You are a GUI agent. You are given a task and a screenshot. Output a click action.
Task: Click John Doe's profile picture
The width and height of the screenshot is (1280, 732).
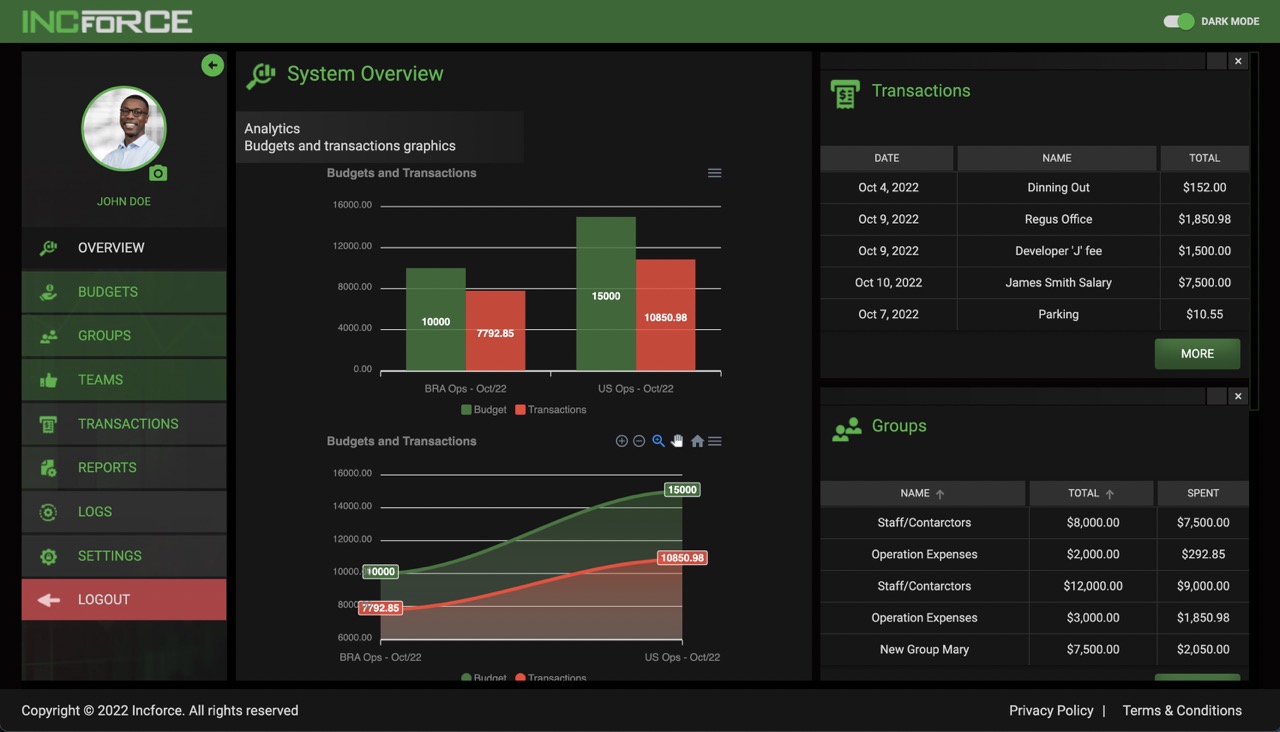click(x=124, y=128)
